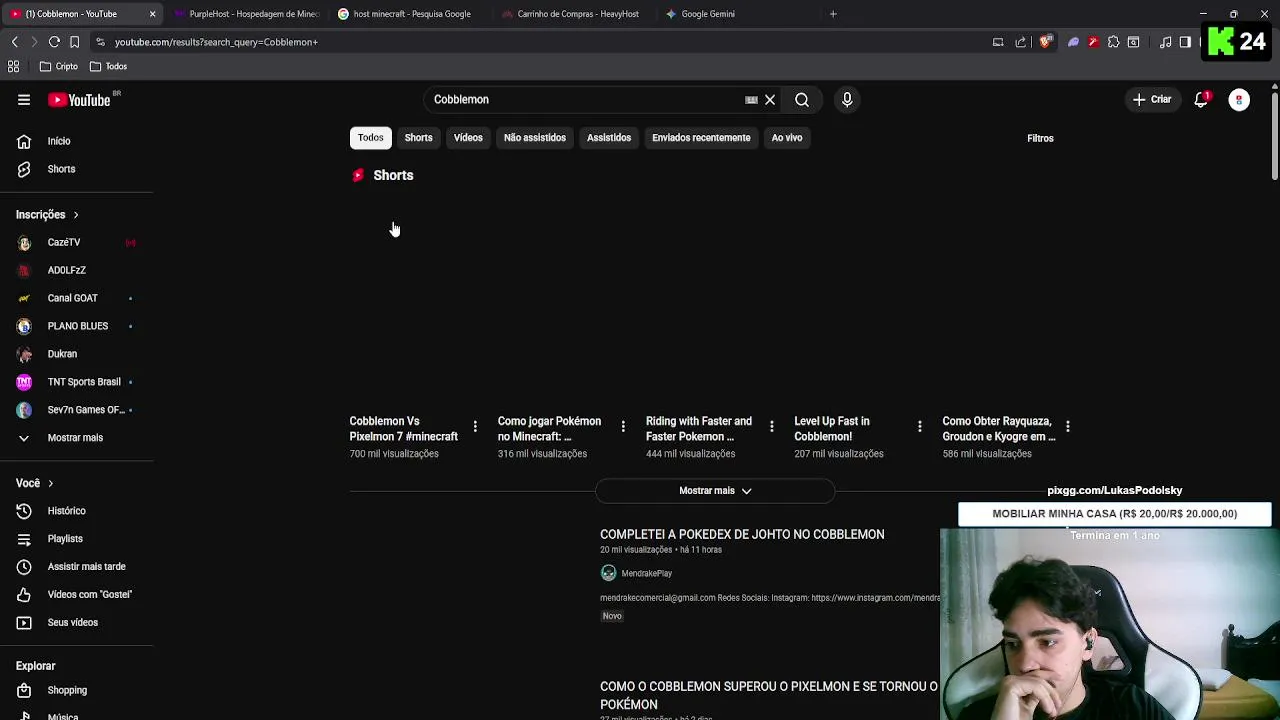Image resolution: width=1280 pixels, height=720 pixels.
Task: Open video COMO O COBBLEMON SUPEROU O PIXELMON
Action: pyautogui.click(x=769, y=696)
